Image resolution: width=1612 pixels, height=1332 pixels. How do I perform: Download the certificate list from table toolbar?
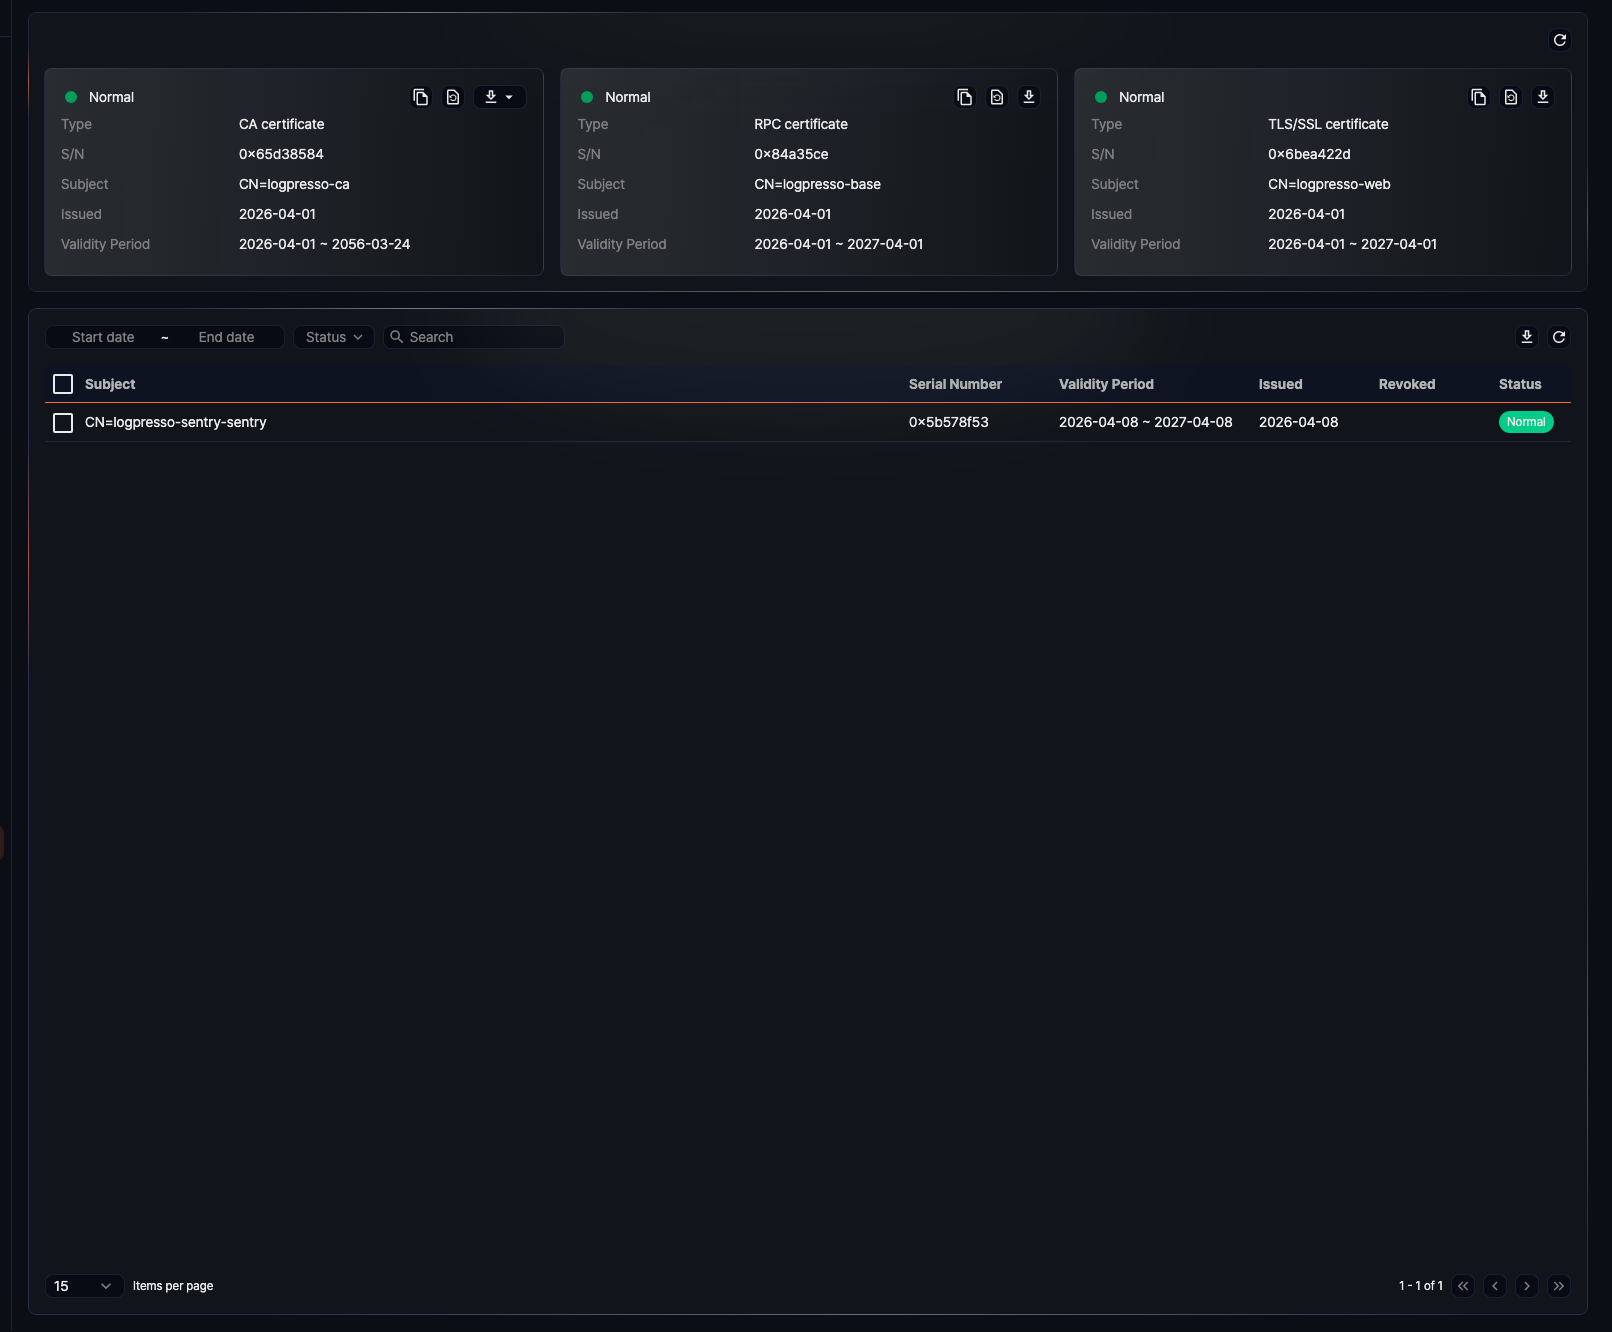click(x=1527, y=337)
